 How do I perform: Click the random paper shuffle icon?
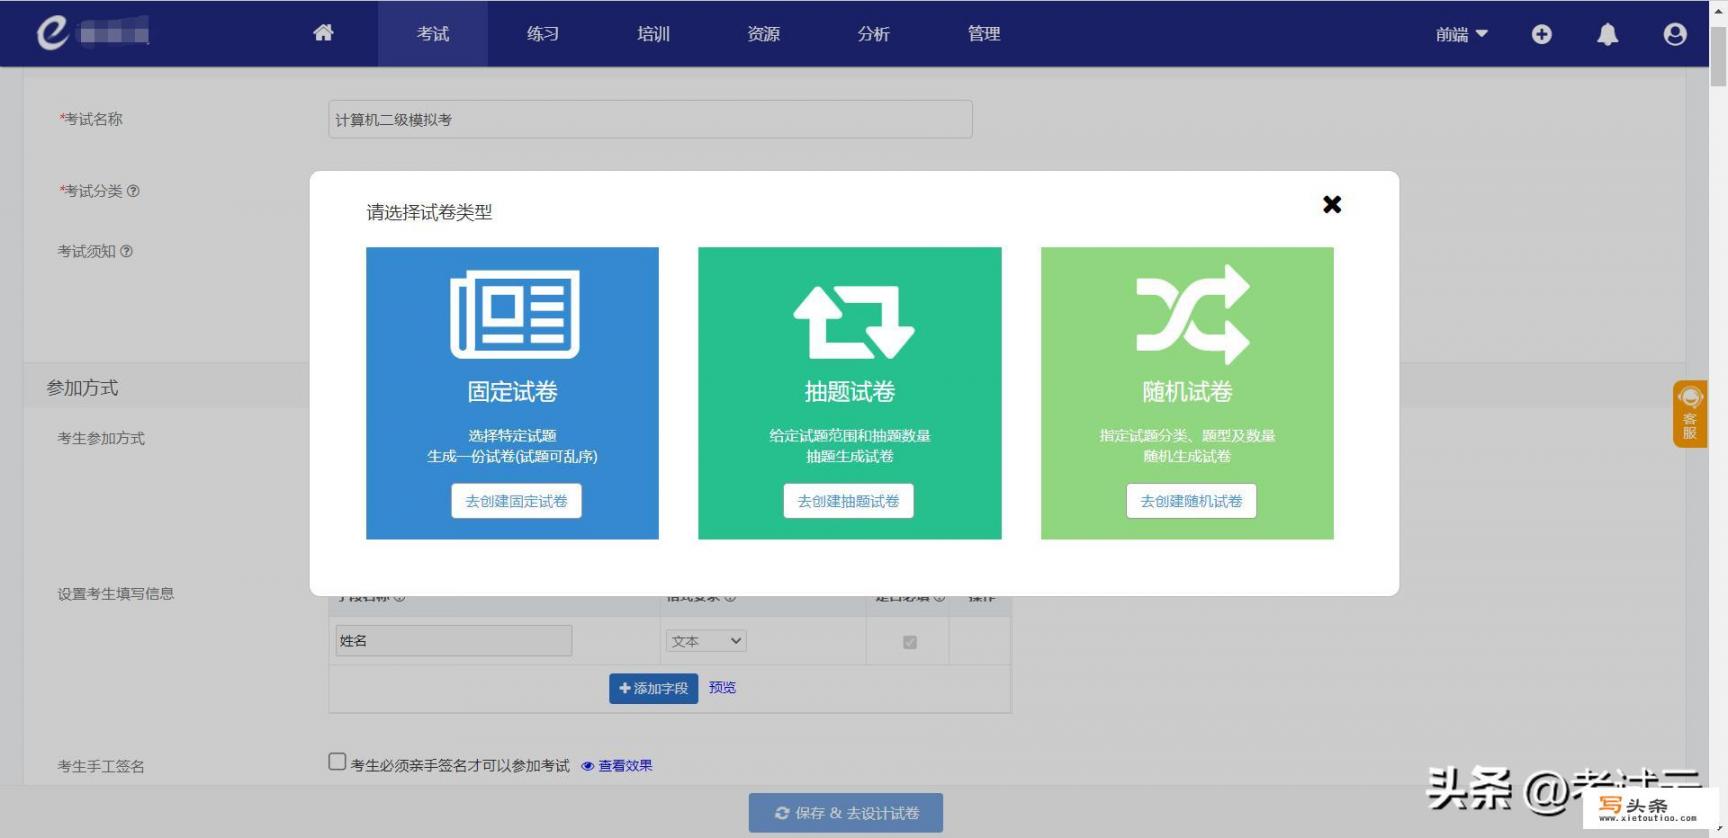click(1192, 314)
